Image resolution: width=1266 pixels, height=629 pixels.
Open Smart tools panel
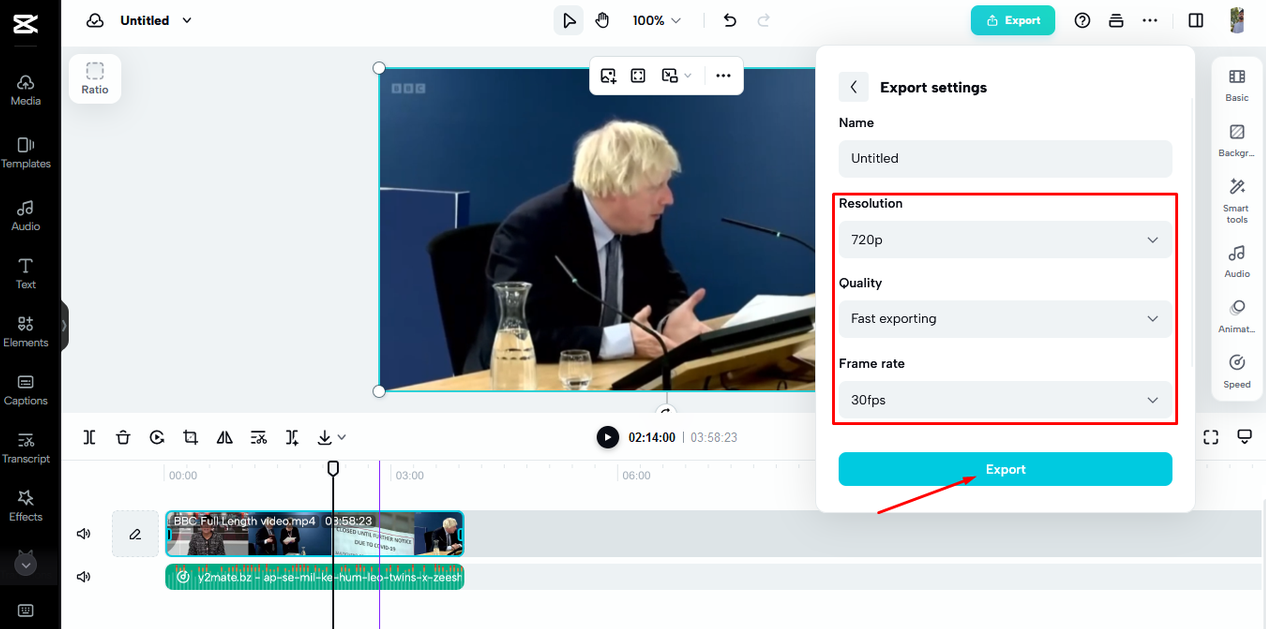tap(1237, 201)
